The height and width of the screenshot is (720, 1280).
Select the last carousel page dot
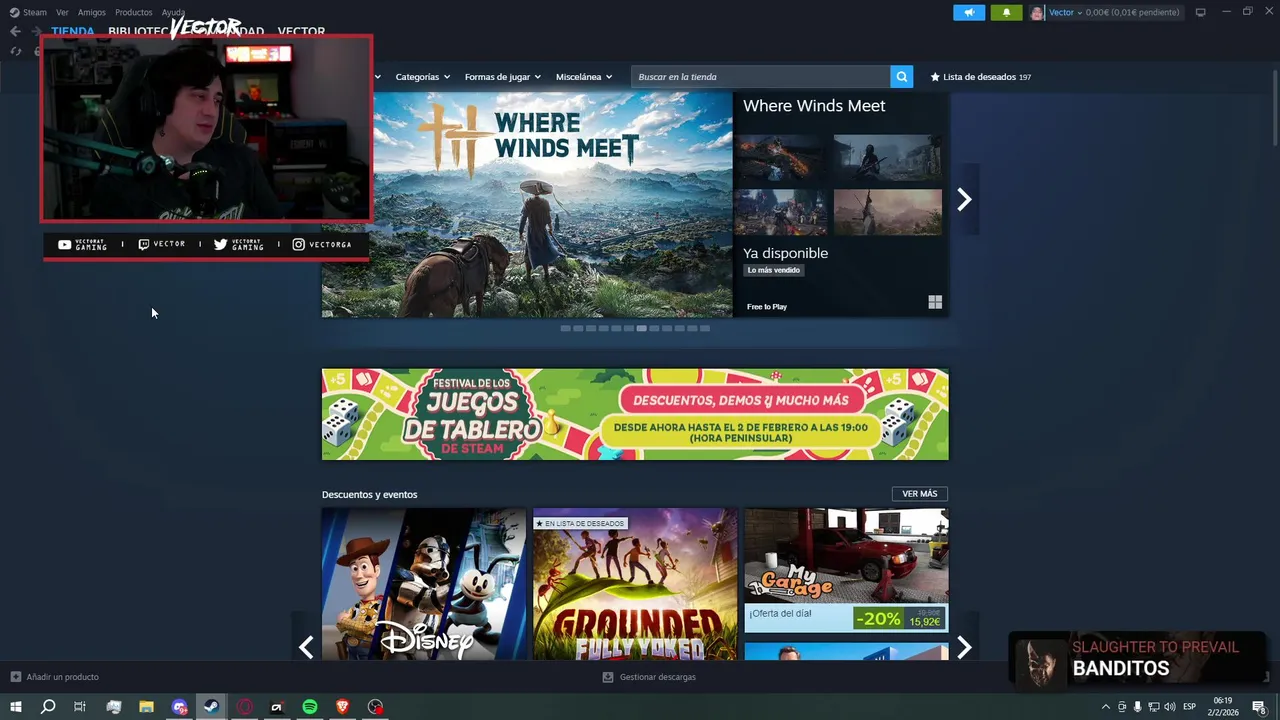[705, 328]
